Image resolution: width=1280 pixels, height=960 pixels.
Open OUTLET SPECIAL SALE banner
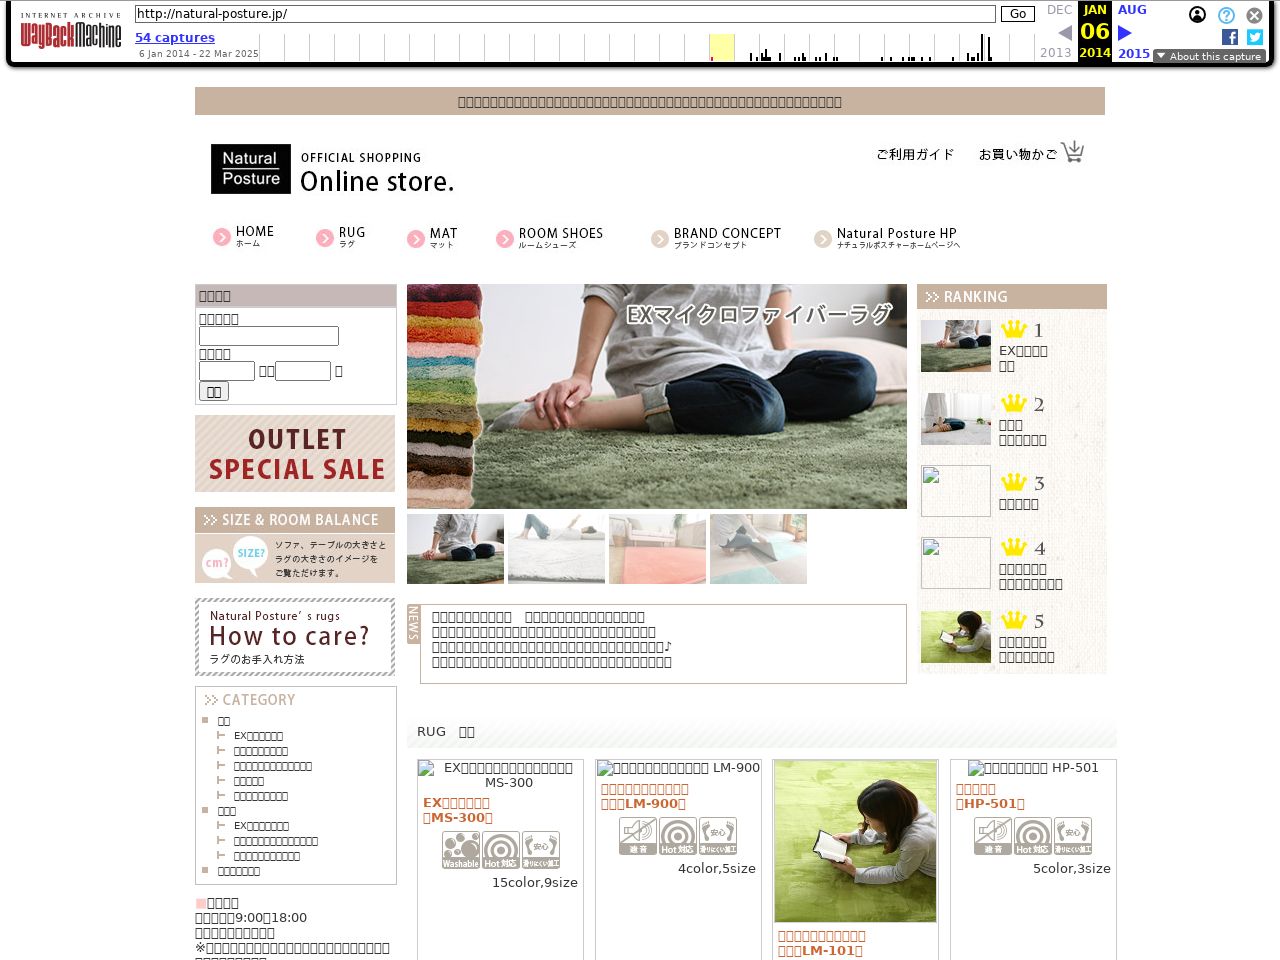point(295,454)
